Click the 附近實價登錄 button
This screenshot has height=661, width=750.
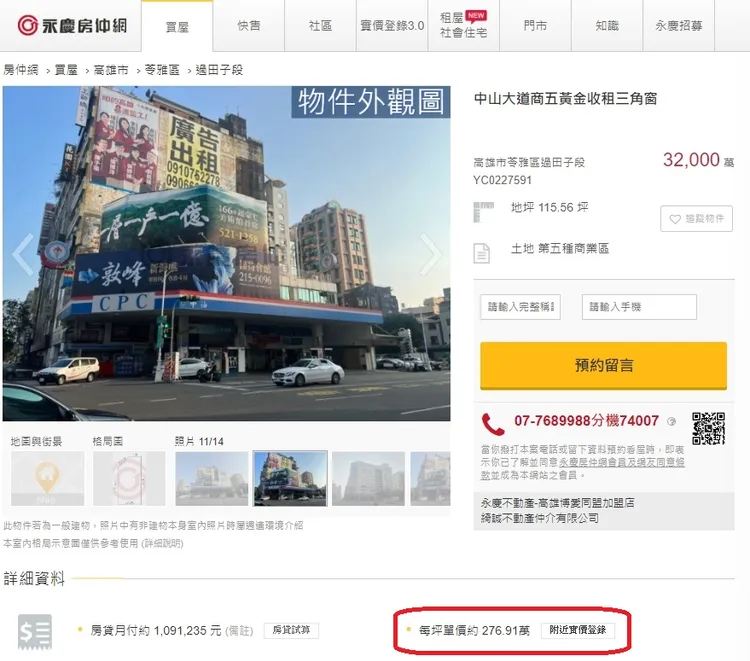pos(578,630)
